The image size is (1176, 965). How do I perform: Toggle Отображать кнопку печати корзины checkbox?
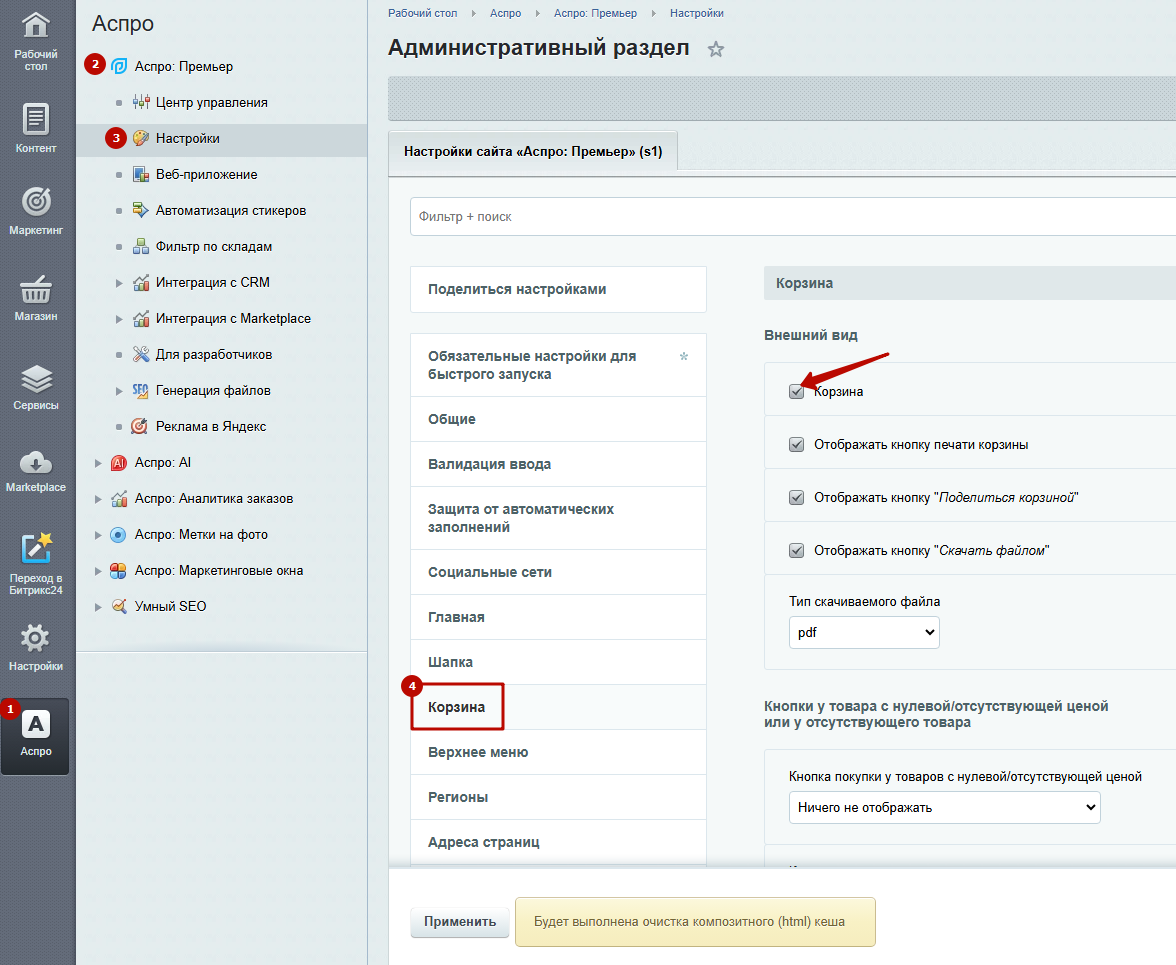pyautogui.click(x=796, y=445)
